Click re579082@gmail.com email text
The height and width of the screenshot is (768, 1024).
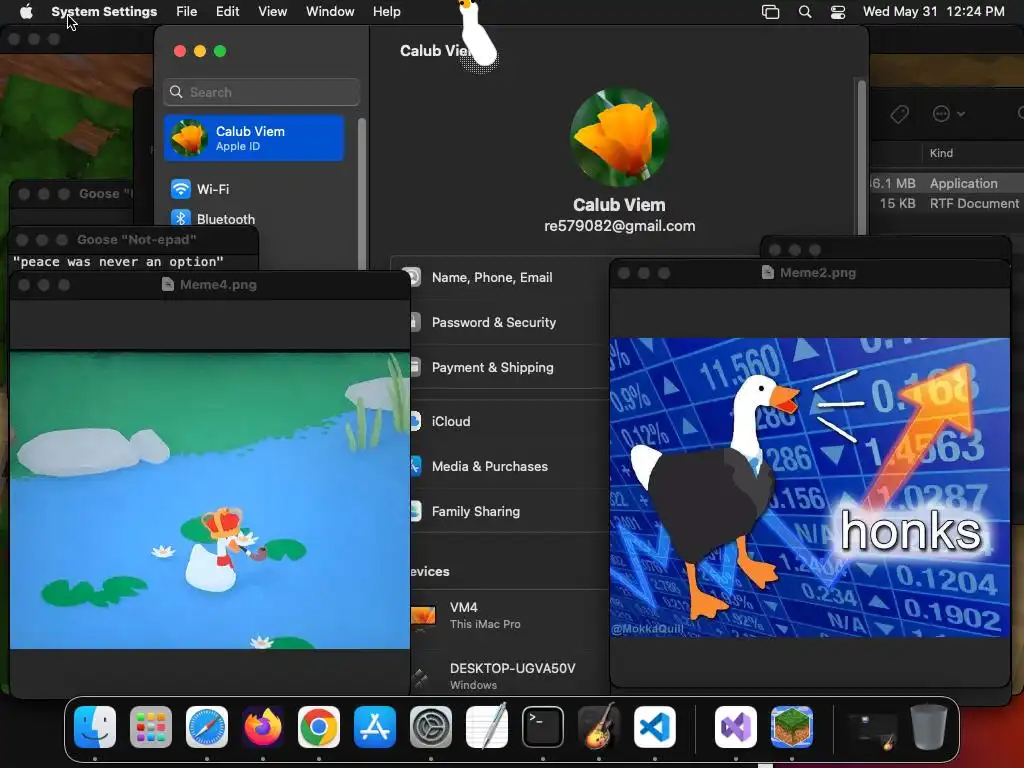click(619, 226)
